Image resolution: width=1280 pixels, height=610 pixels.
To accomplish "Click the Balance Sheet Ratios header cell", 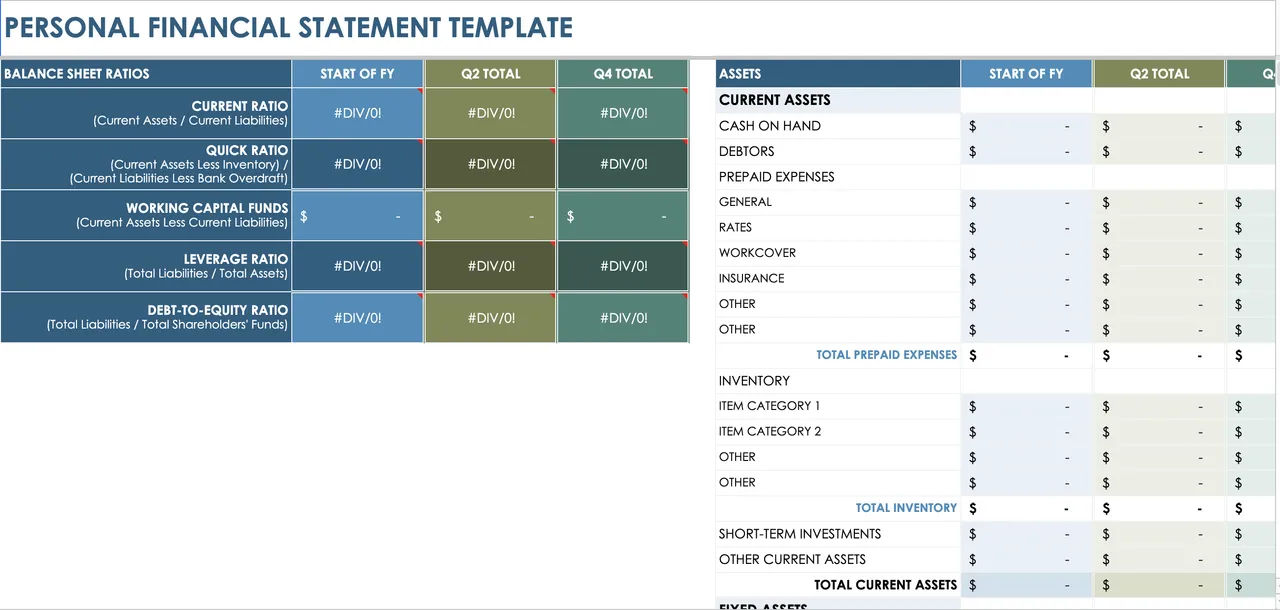I will [x=146, y=74].
